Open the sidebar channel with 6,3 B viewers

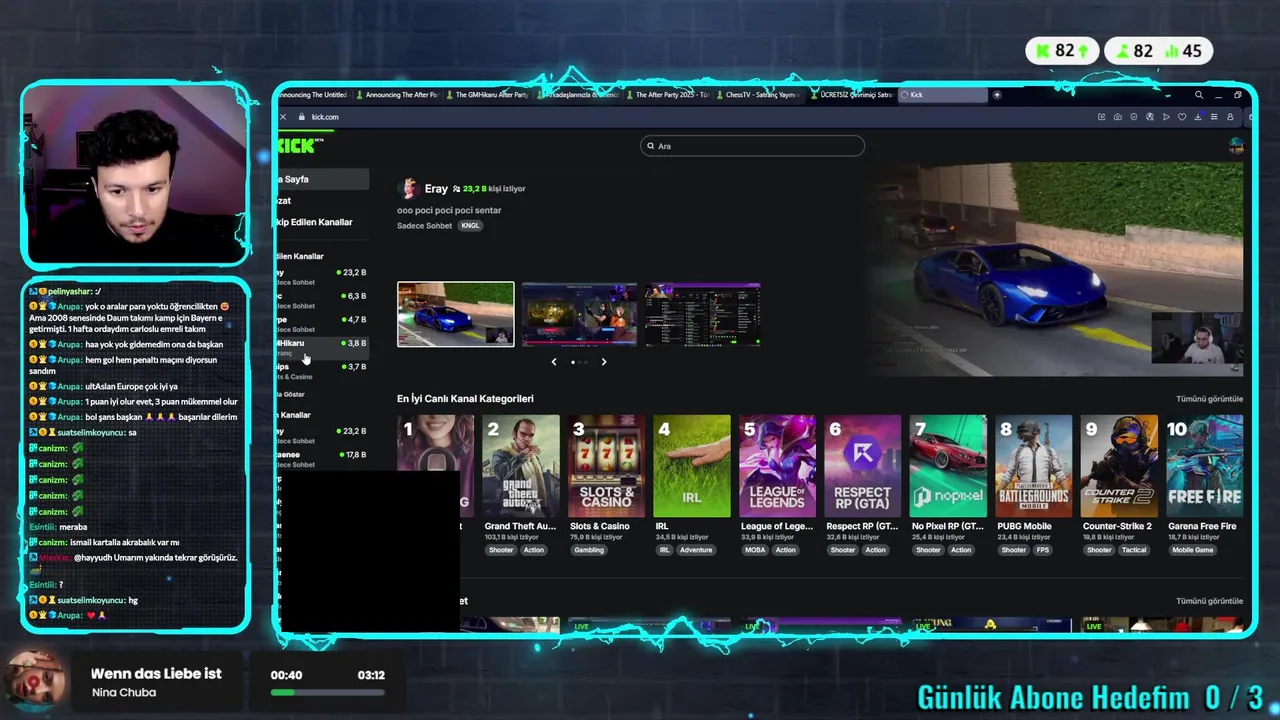pos(323,300)
